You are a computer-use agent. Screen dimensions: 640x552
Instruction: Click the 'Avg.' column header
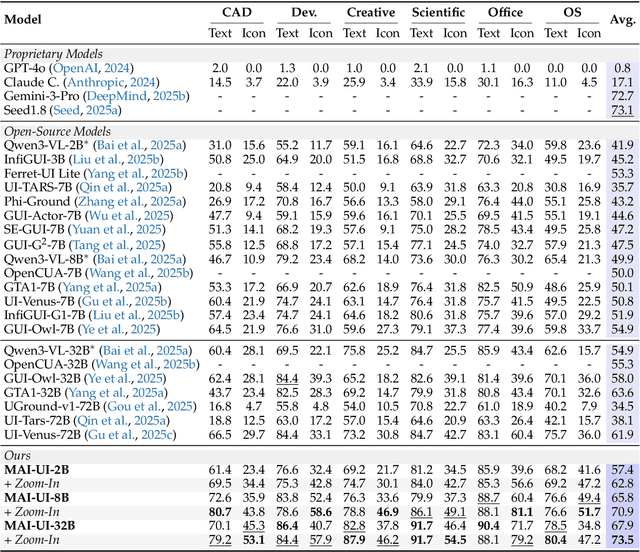tap(622, 20)
